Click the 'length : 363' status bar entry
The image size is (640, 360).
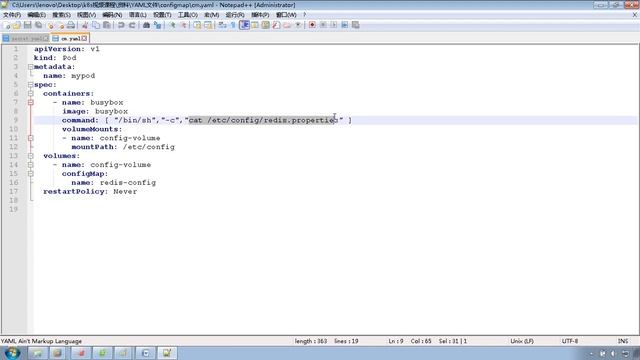pyautogui.click(x=311, y=341)
